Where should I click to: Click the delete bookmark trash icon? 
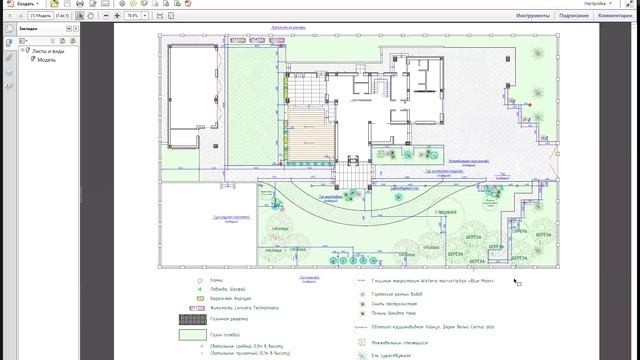point(53,41)
